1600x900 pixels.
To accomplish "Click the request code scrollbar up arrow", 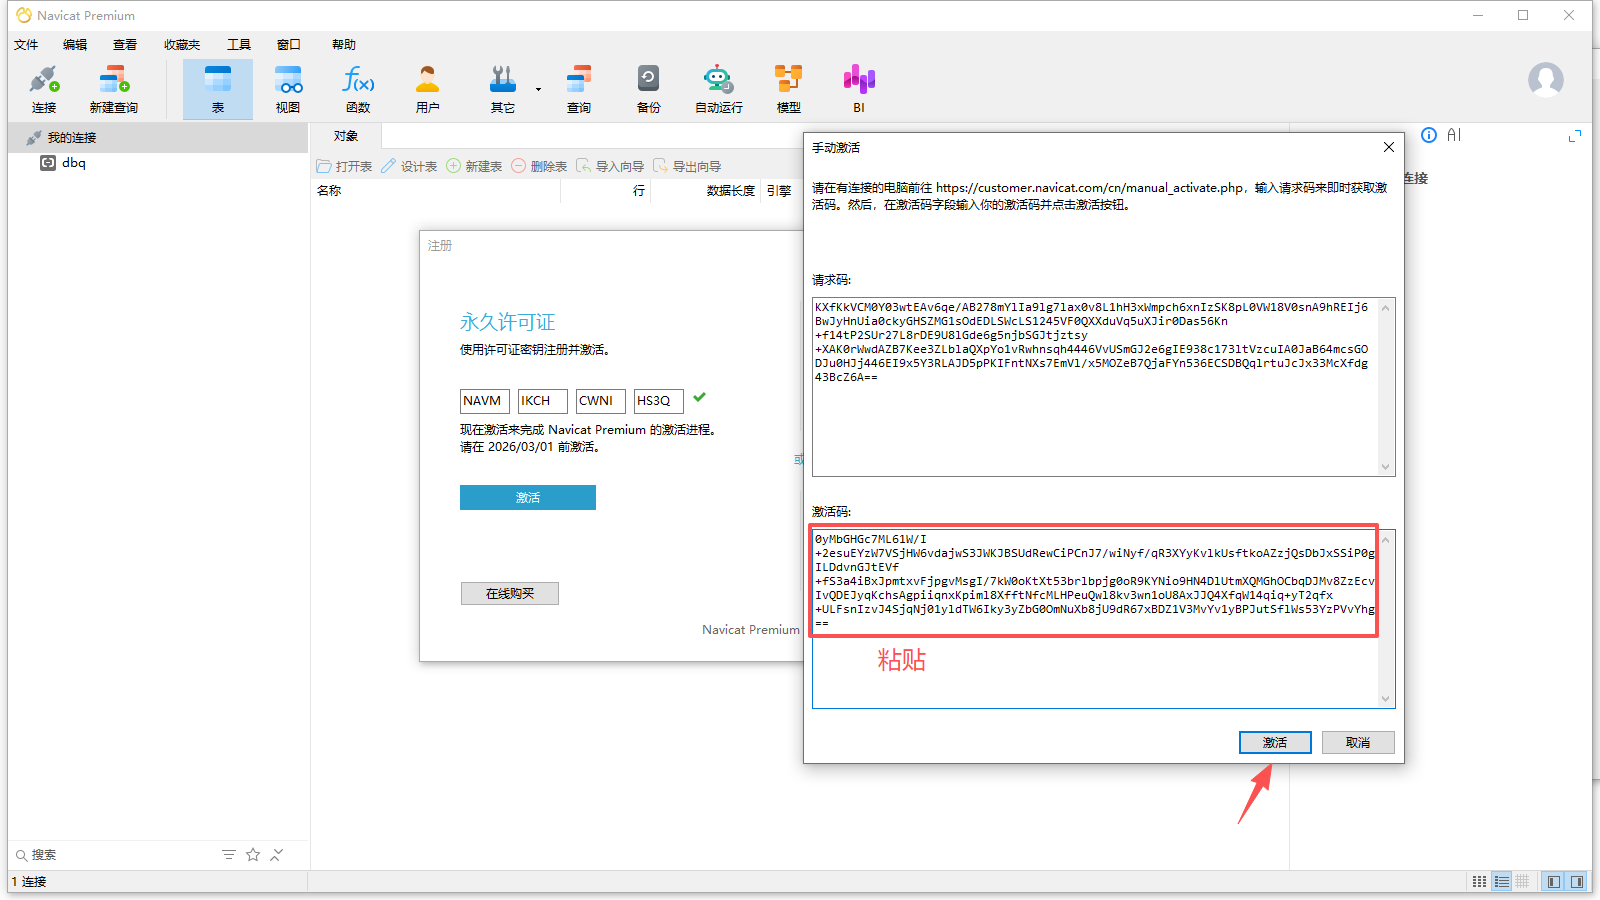I will tap(1386, 307).
